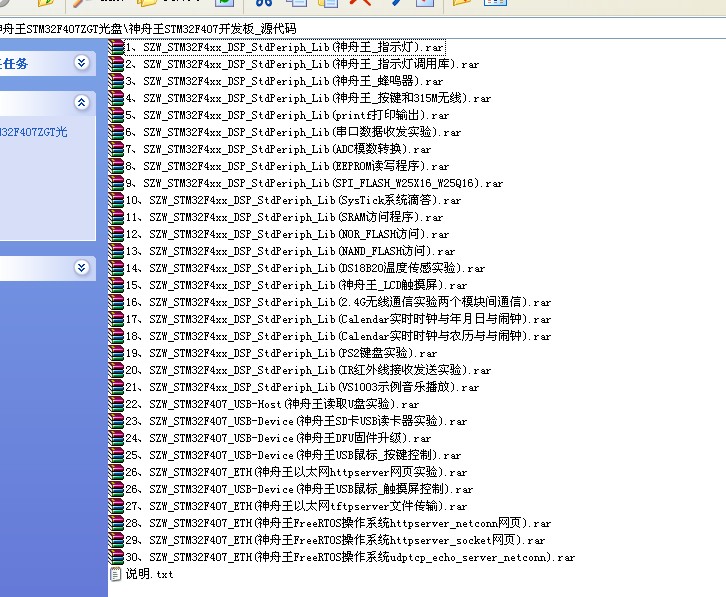Screen dimensions: 726x597
Task: Click archive icon beside 7、ADC模数转换
Action: click(116, 149)
